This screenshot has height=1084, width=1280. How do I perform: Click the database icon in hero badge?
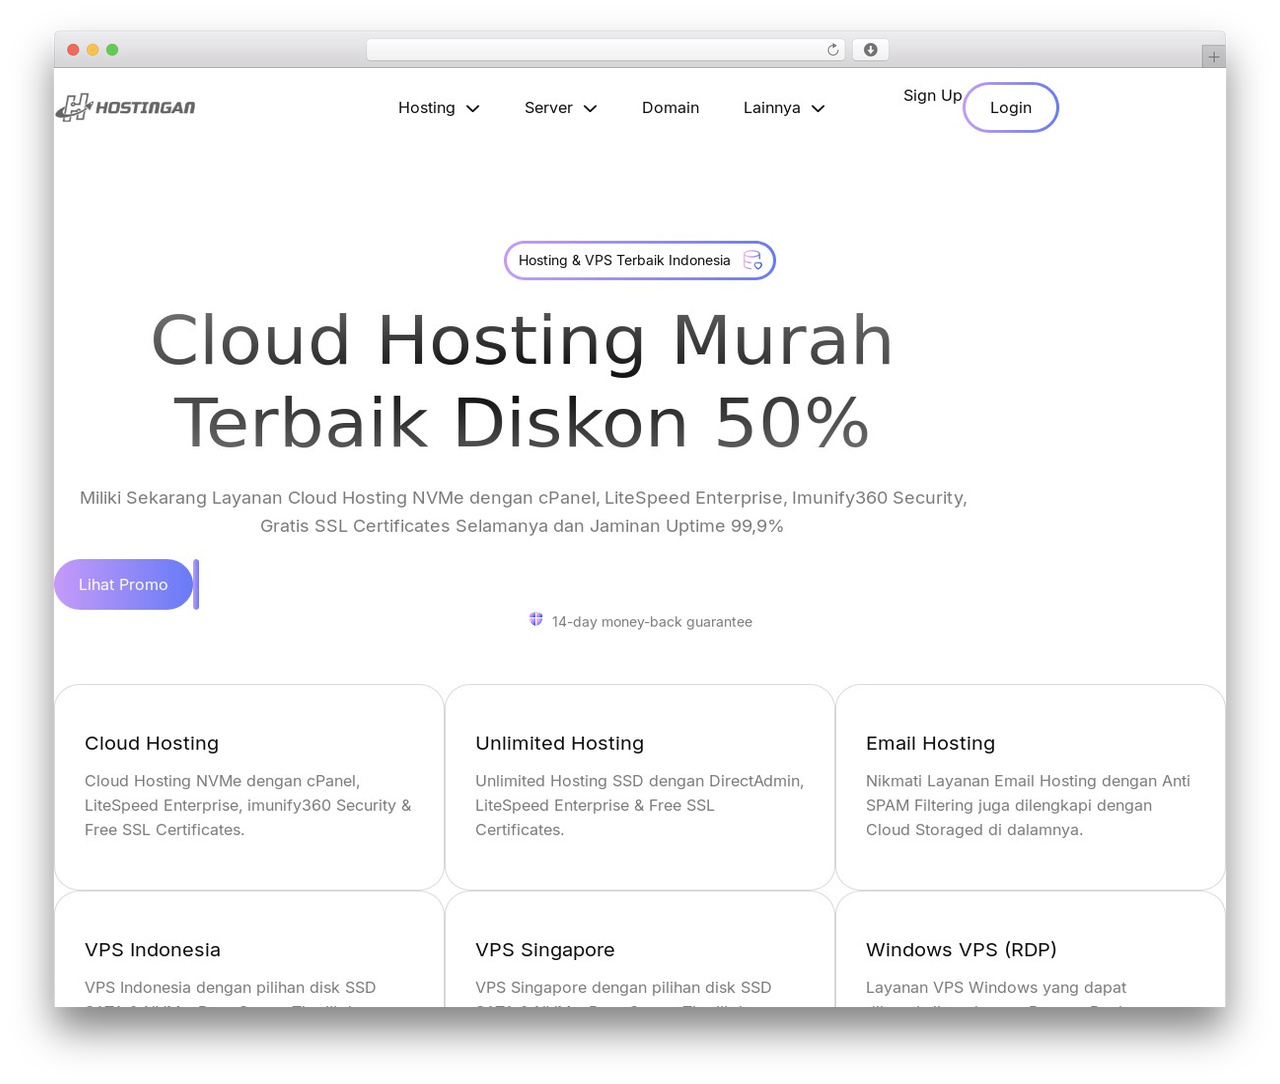click(x=753, y=260)
